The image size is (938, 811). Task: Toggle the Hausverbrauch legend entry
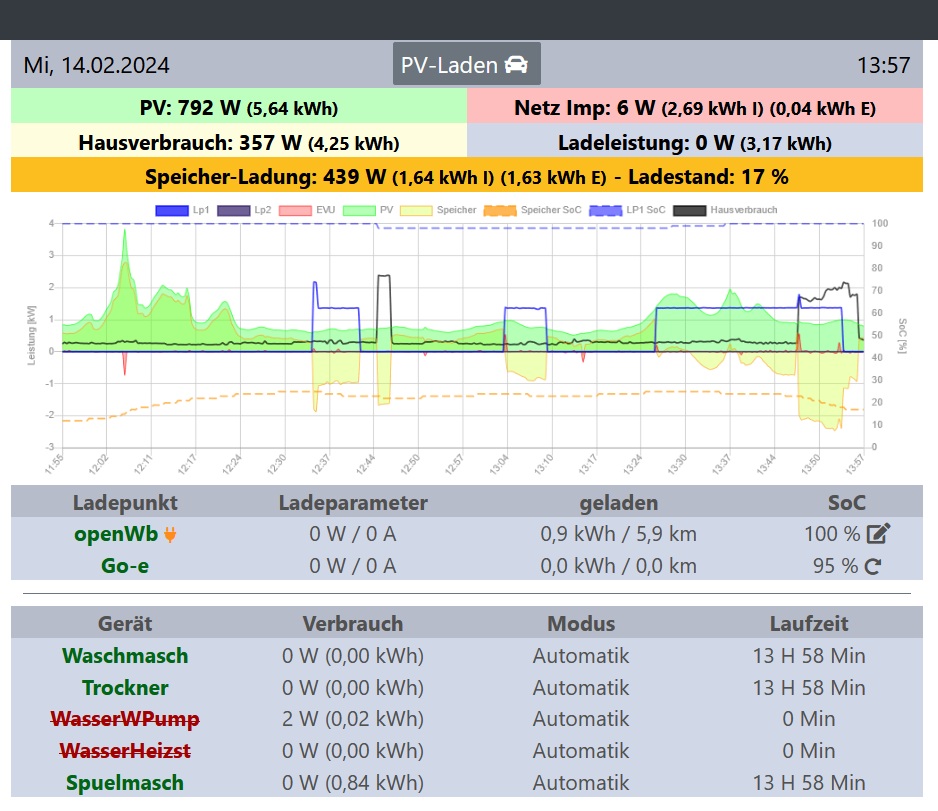[x=726, y=211]
